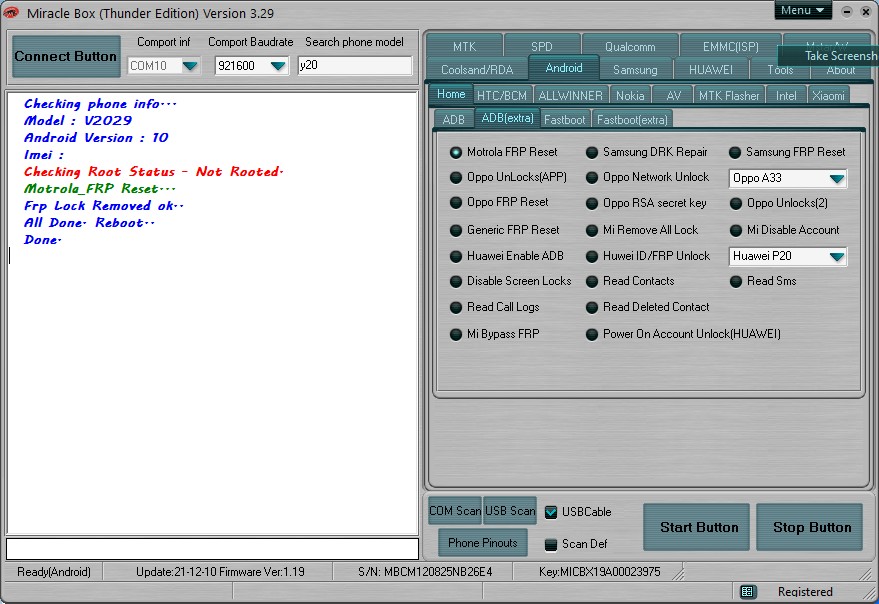
Task: Switch to the Qualcomm tab
Action: tap(630, 46)
